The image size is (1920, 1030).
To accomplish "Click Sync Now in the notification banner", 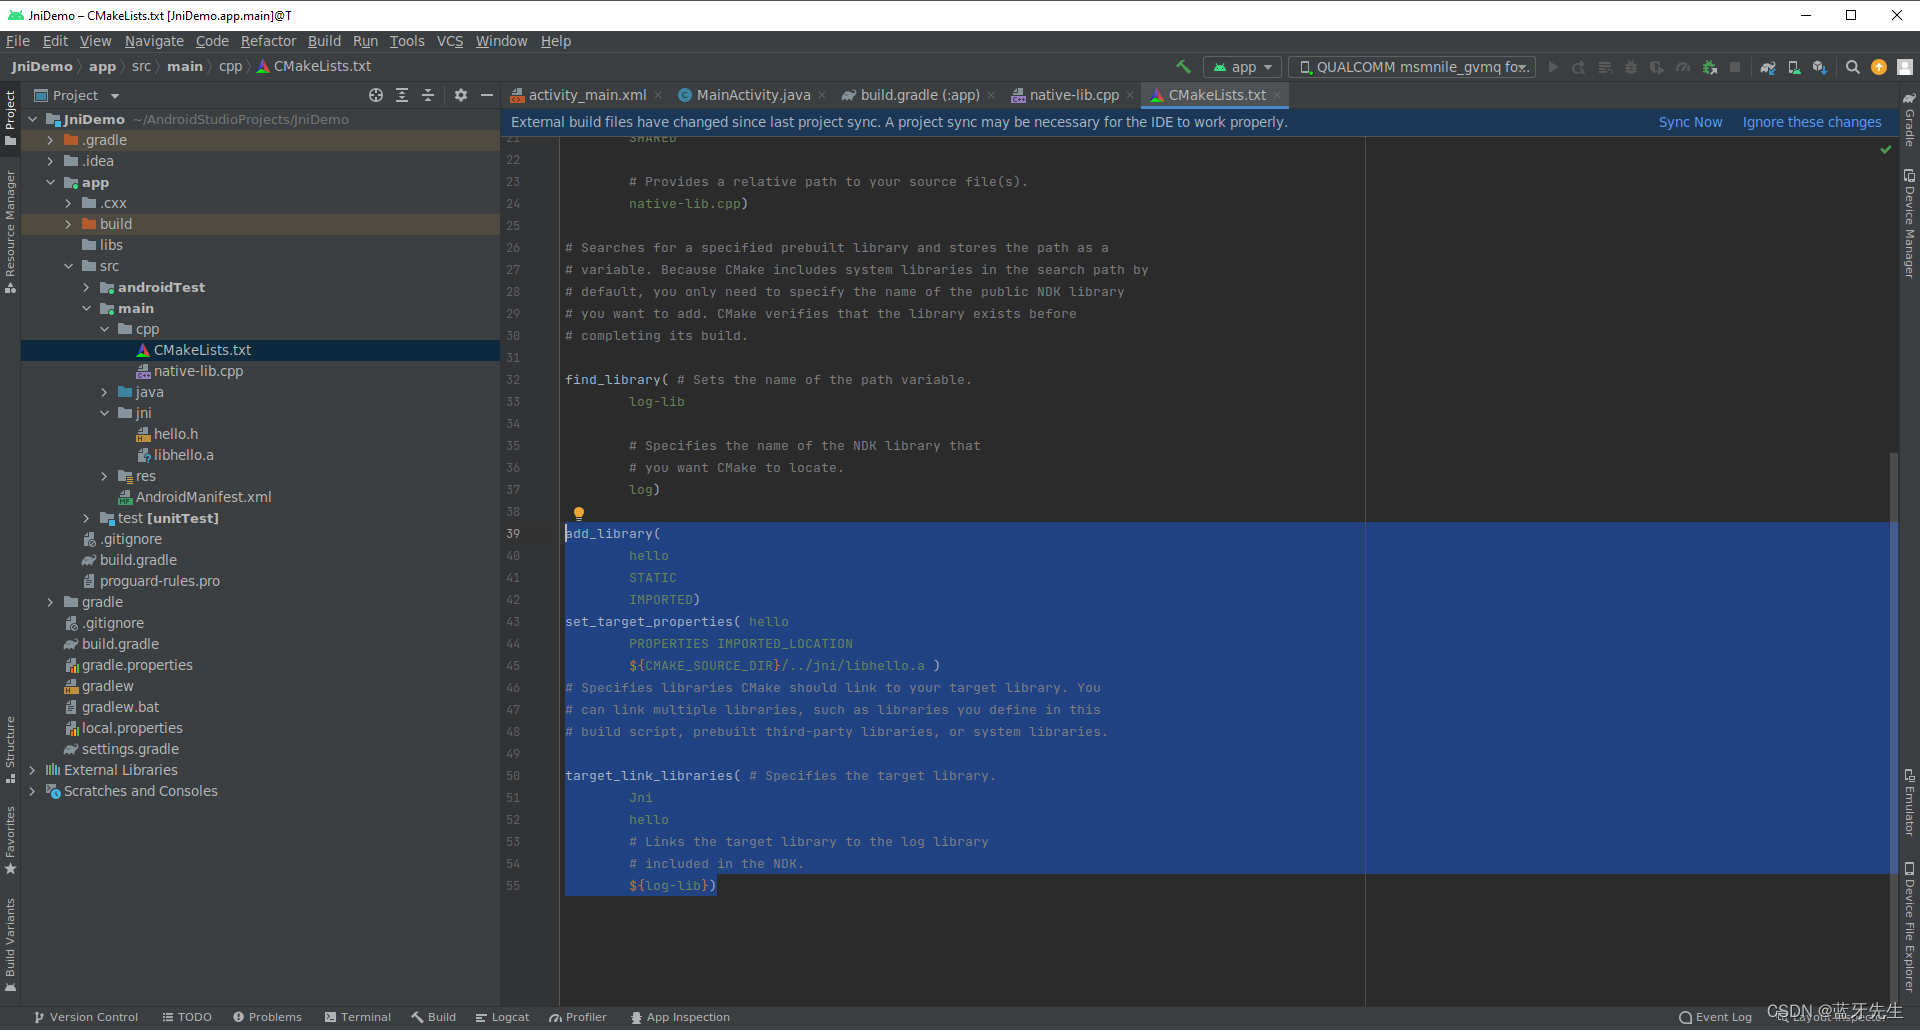I will 1689,121.
